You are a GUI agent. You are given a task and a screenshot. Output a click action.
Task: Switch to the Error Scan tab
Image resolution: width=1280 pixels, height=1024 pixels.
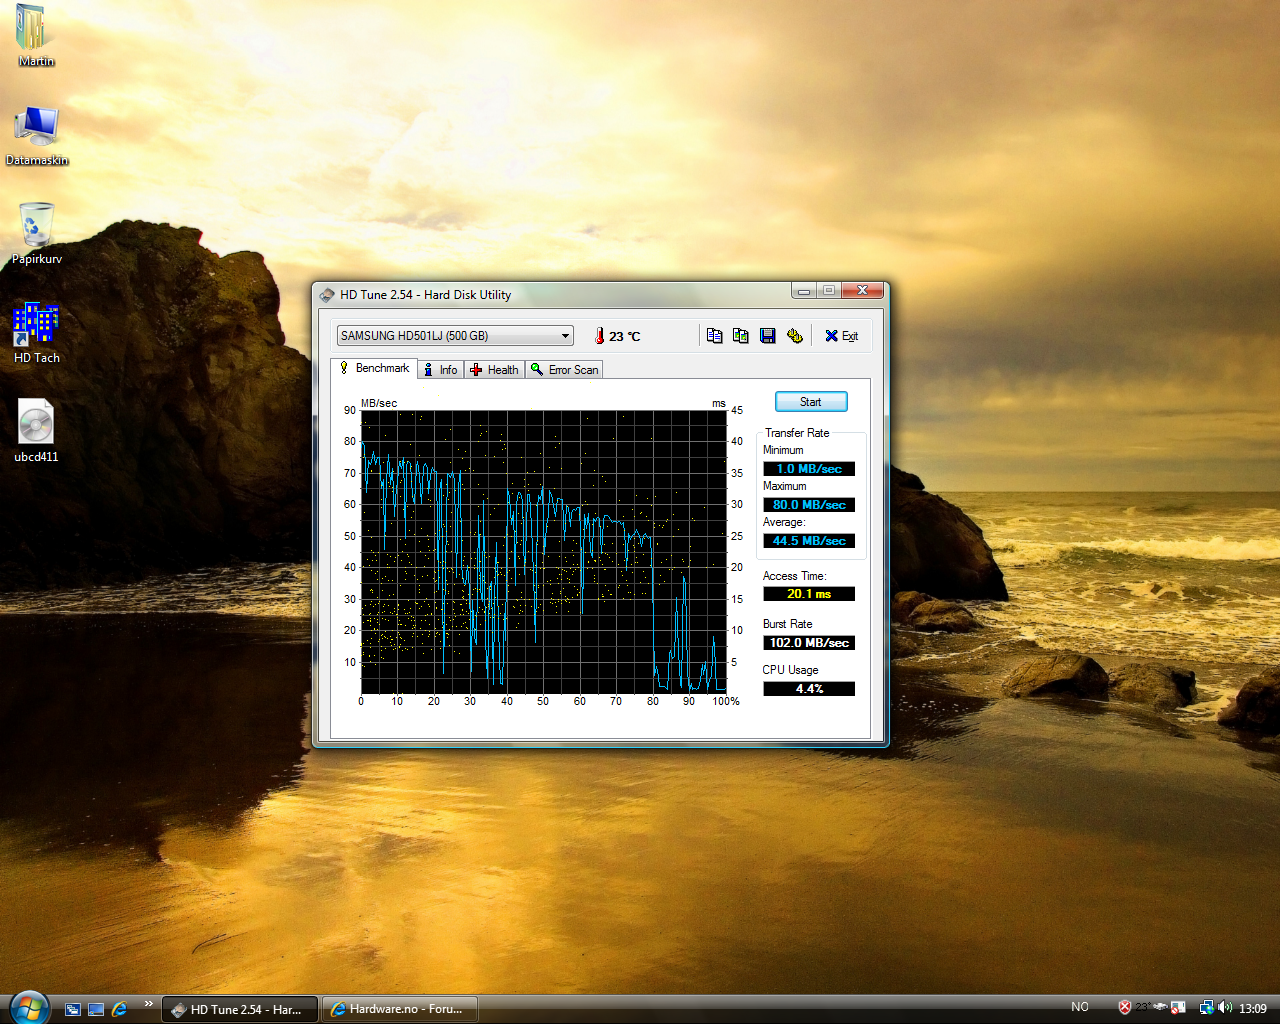(564, 370)
